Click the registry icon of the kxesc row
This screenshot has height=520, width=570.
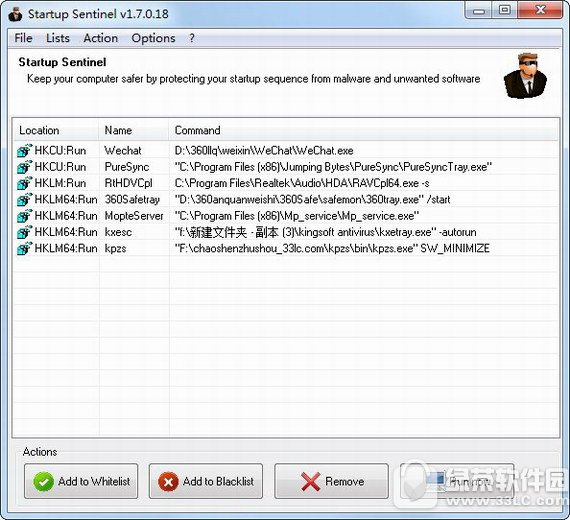(24, 232)
